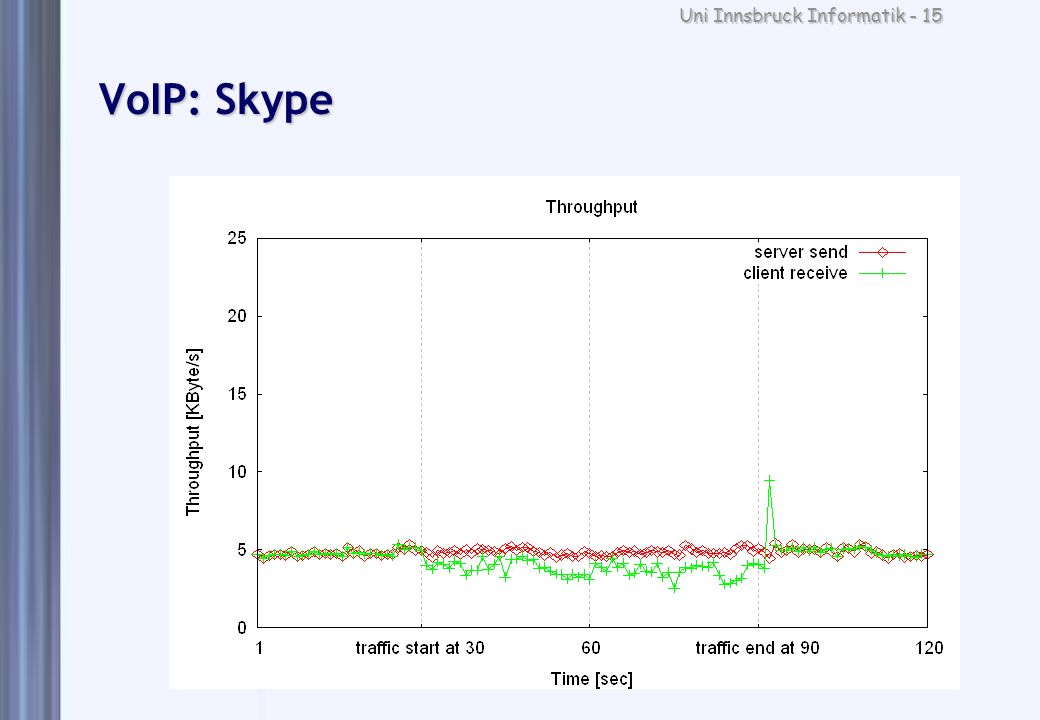
Task: Select the 'client receive' legend label
Action: [x=795, y=273]
